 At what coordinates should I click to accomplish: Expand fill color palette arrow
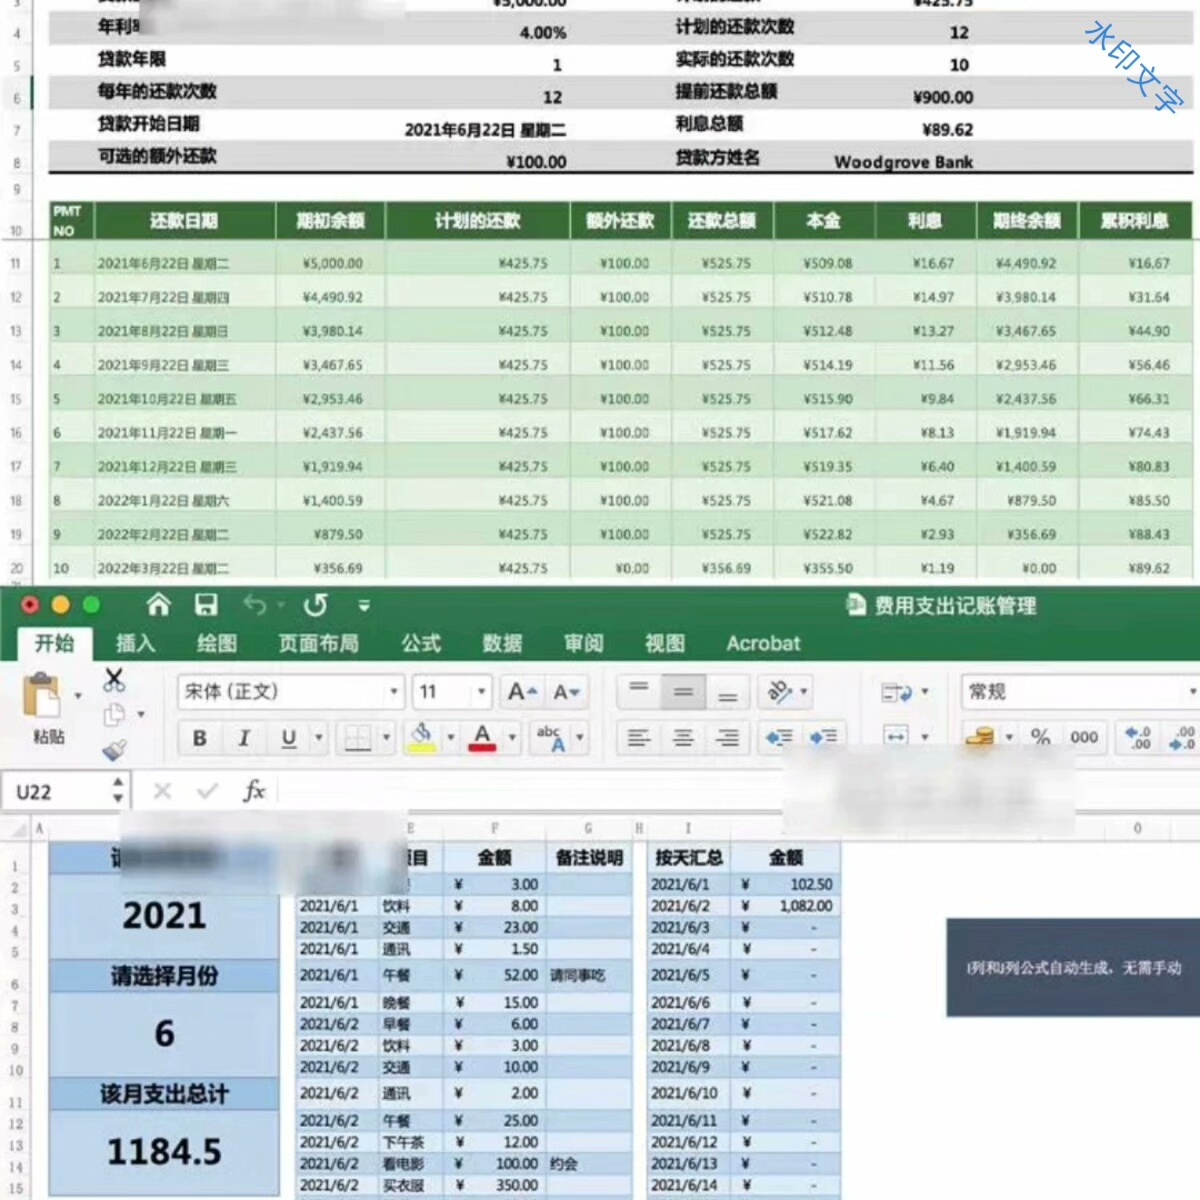coord(450,738)
